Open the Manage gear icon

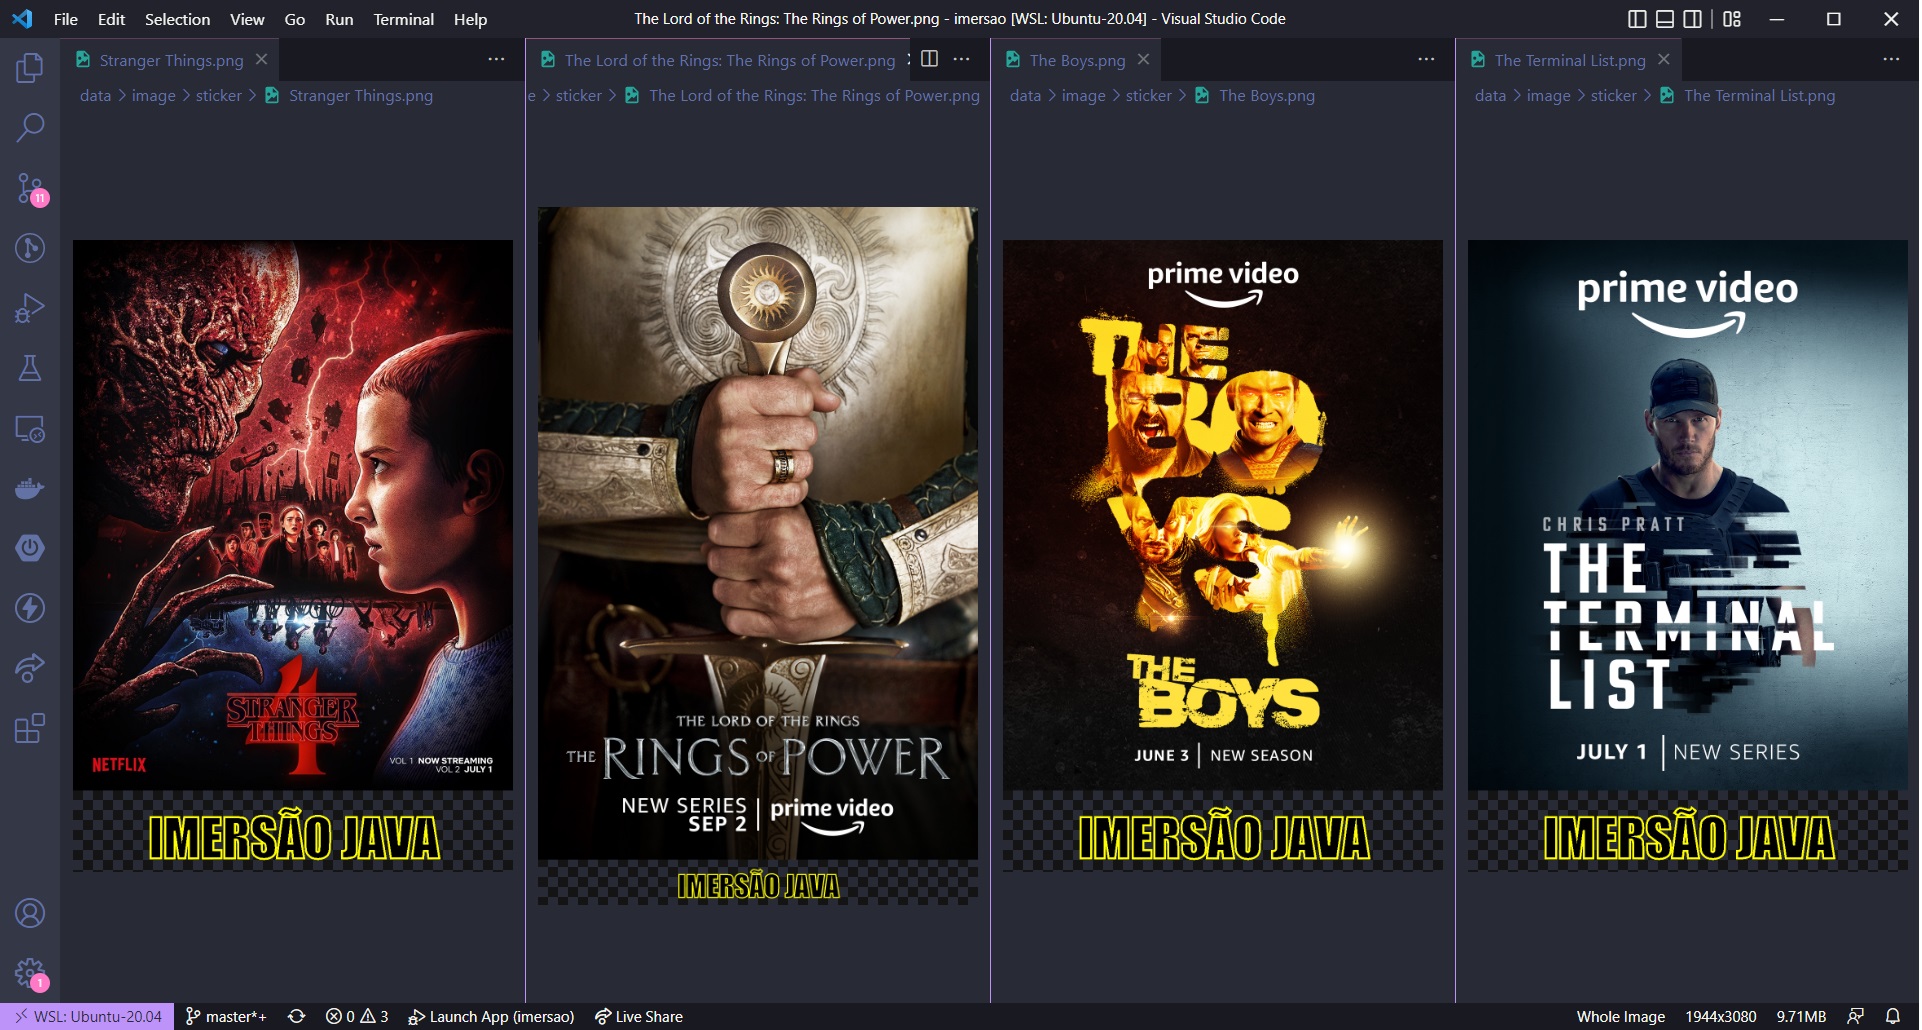click(x=30, y=973)
